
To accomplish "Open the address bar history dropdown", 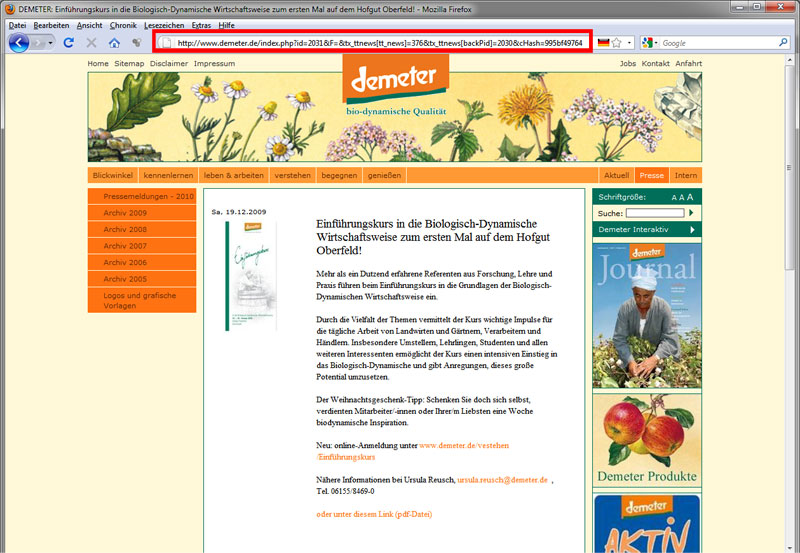I will (x=629, y=43).
